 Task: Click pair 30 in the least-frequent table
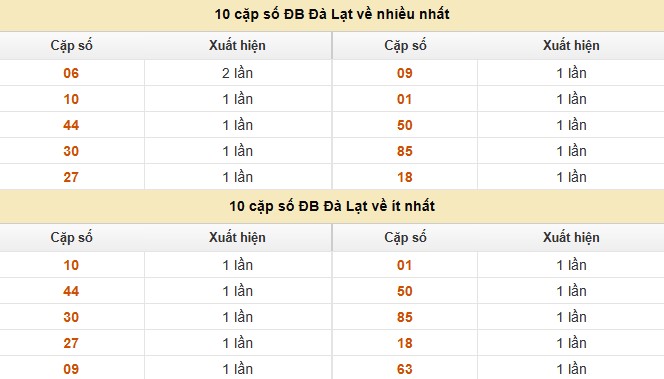click(71, 317)
